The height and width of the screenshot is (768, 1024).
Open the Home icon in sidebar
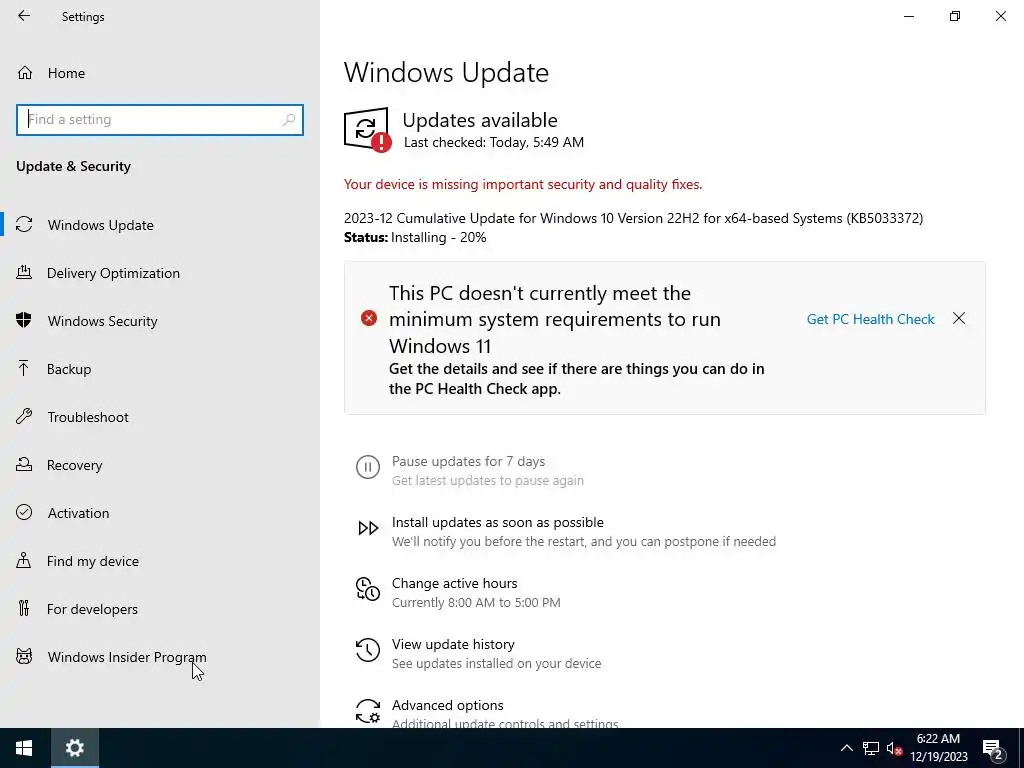25,72
